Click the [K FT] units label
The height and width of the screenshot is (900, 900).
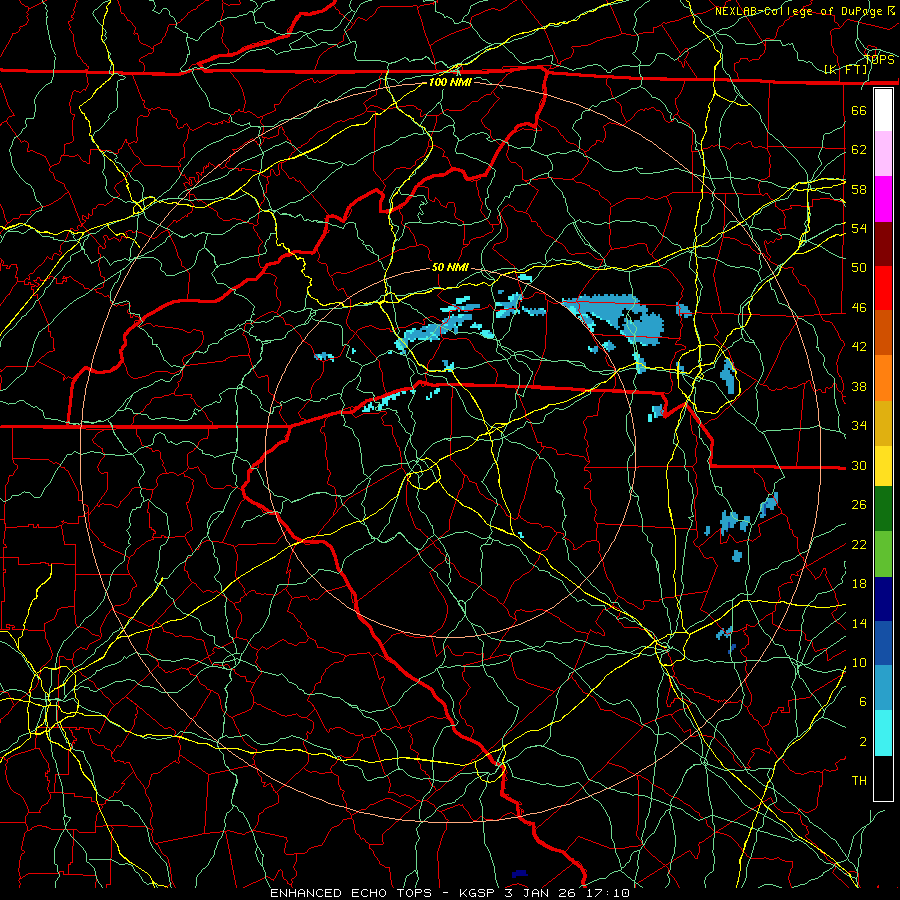[x=846, y=70]
